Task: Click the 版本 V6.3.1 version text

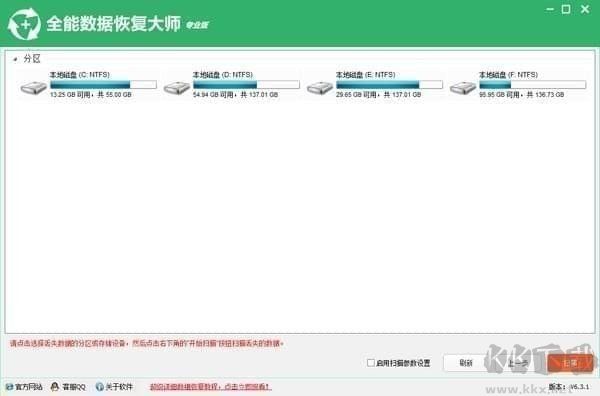Action: click(x=569, y=387)
